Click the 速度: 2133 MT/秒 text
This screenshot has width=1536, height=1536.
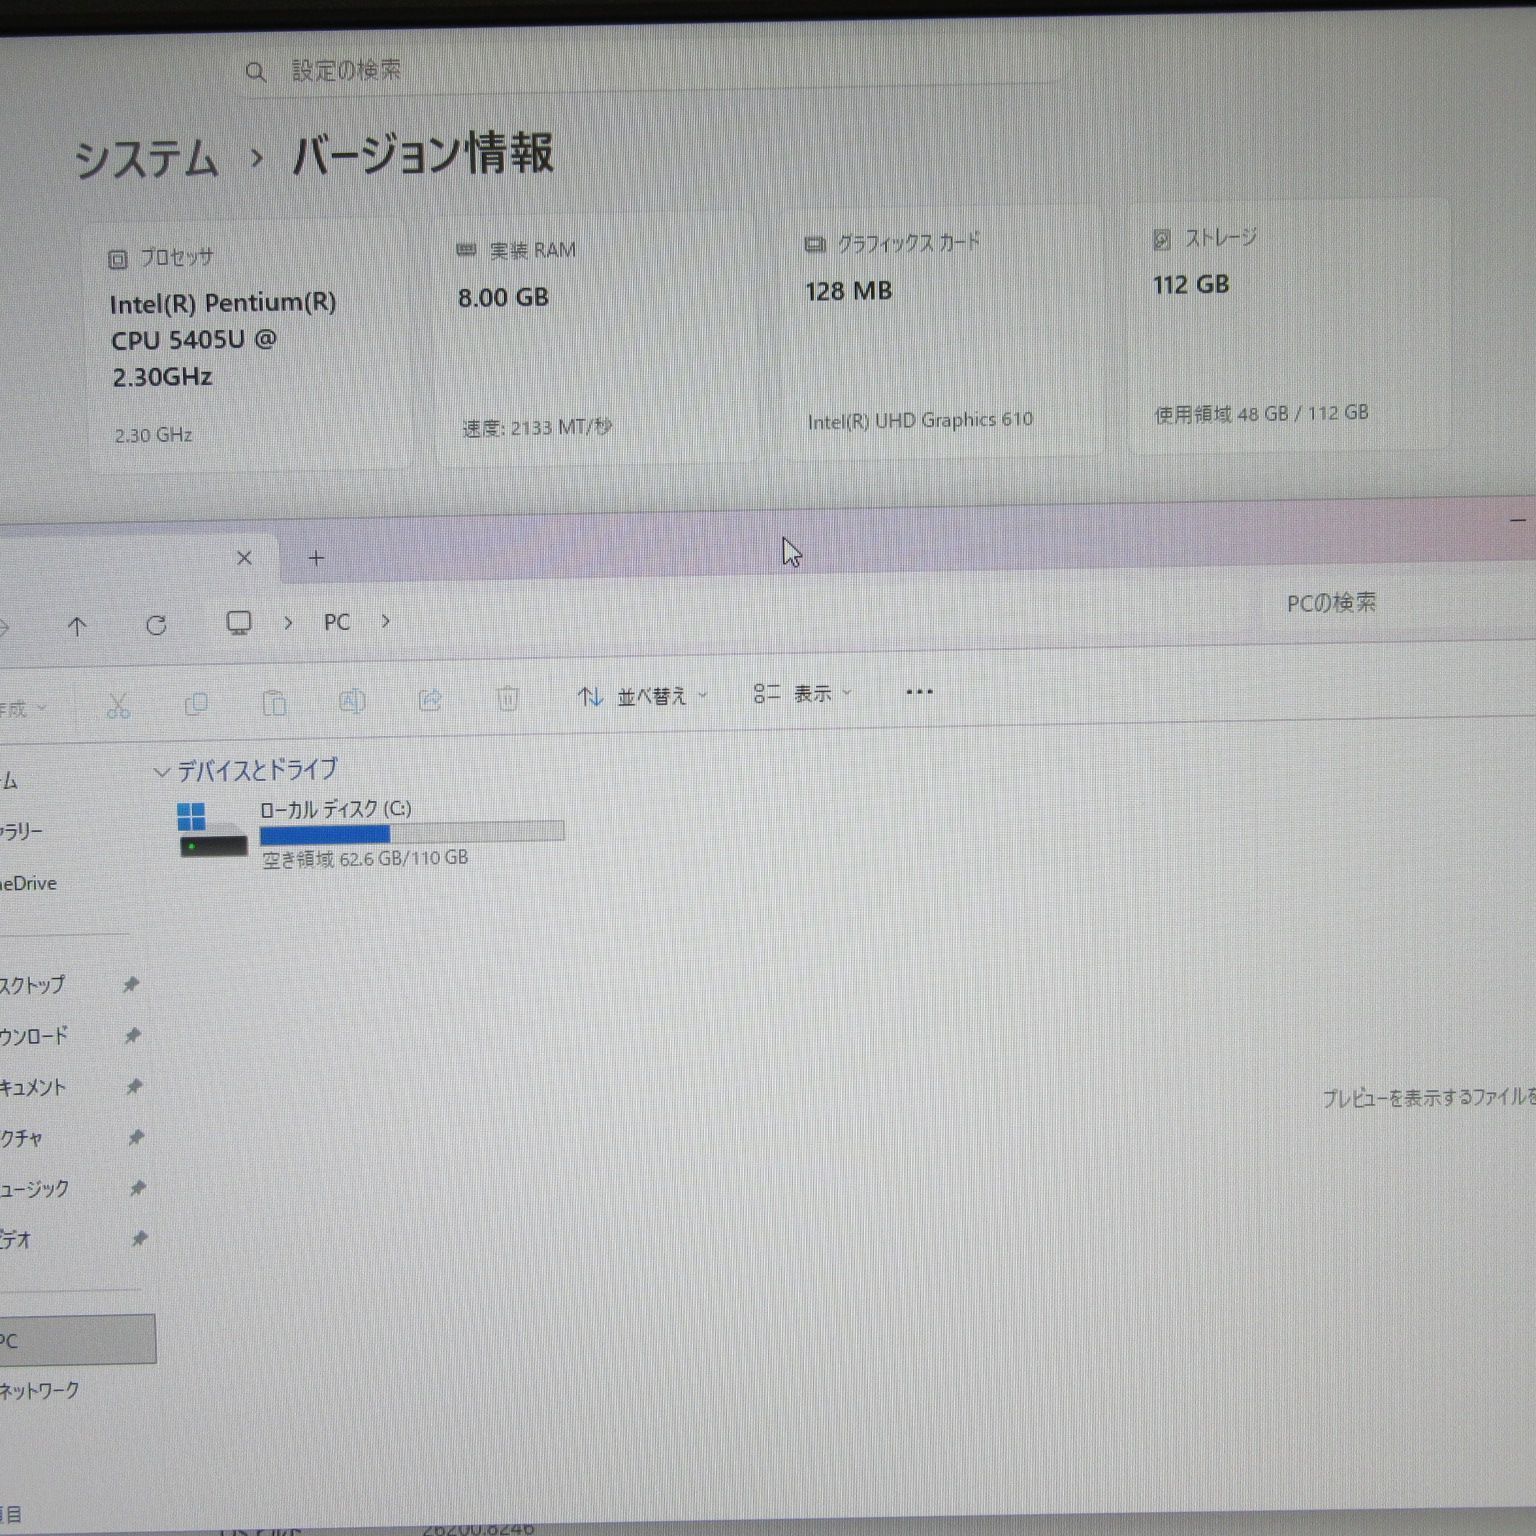(x=537, y=428)
